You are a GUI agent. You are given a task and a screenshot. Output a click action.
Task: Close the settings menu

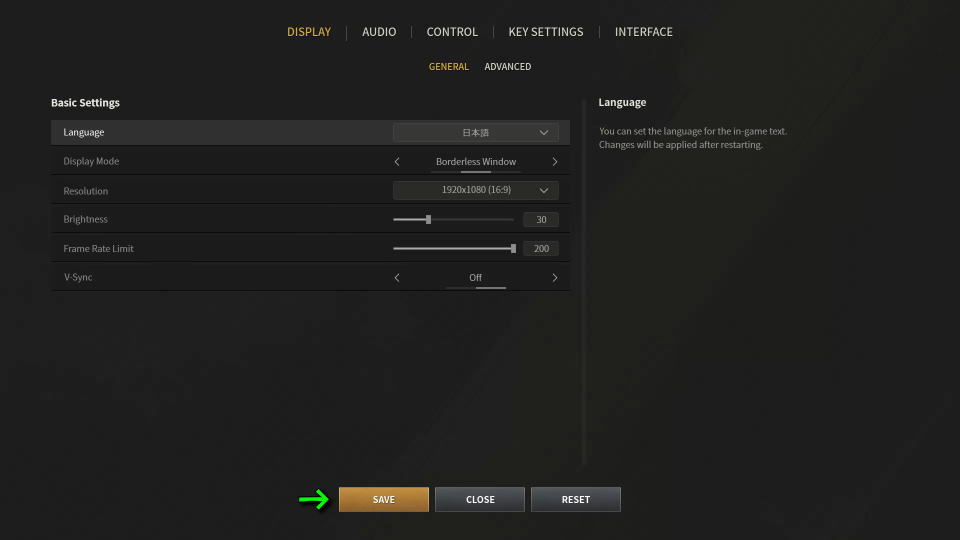click(x=480, y=500)
